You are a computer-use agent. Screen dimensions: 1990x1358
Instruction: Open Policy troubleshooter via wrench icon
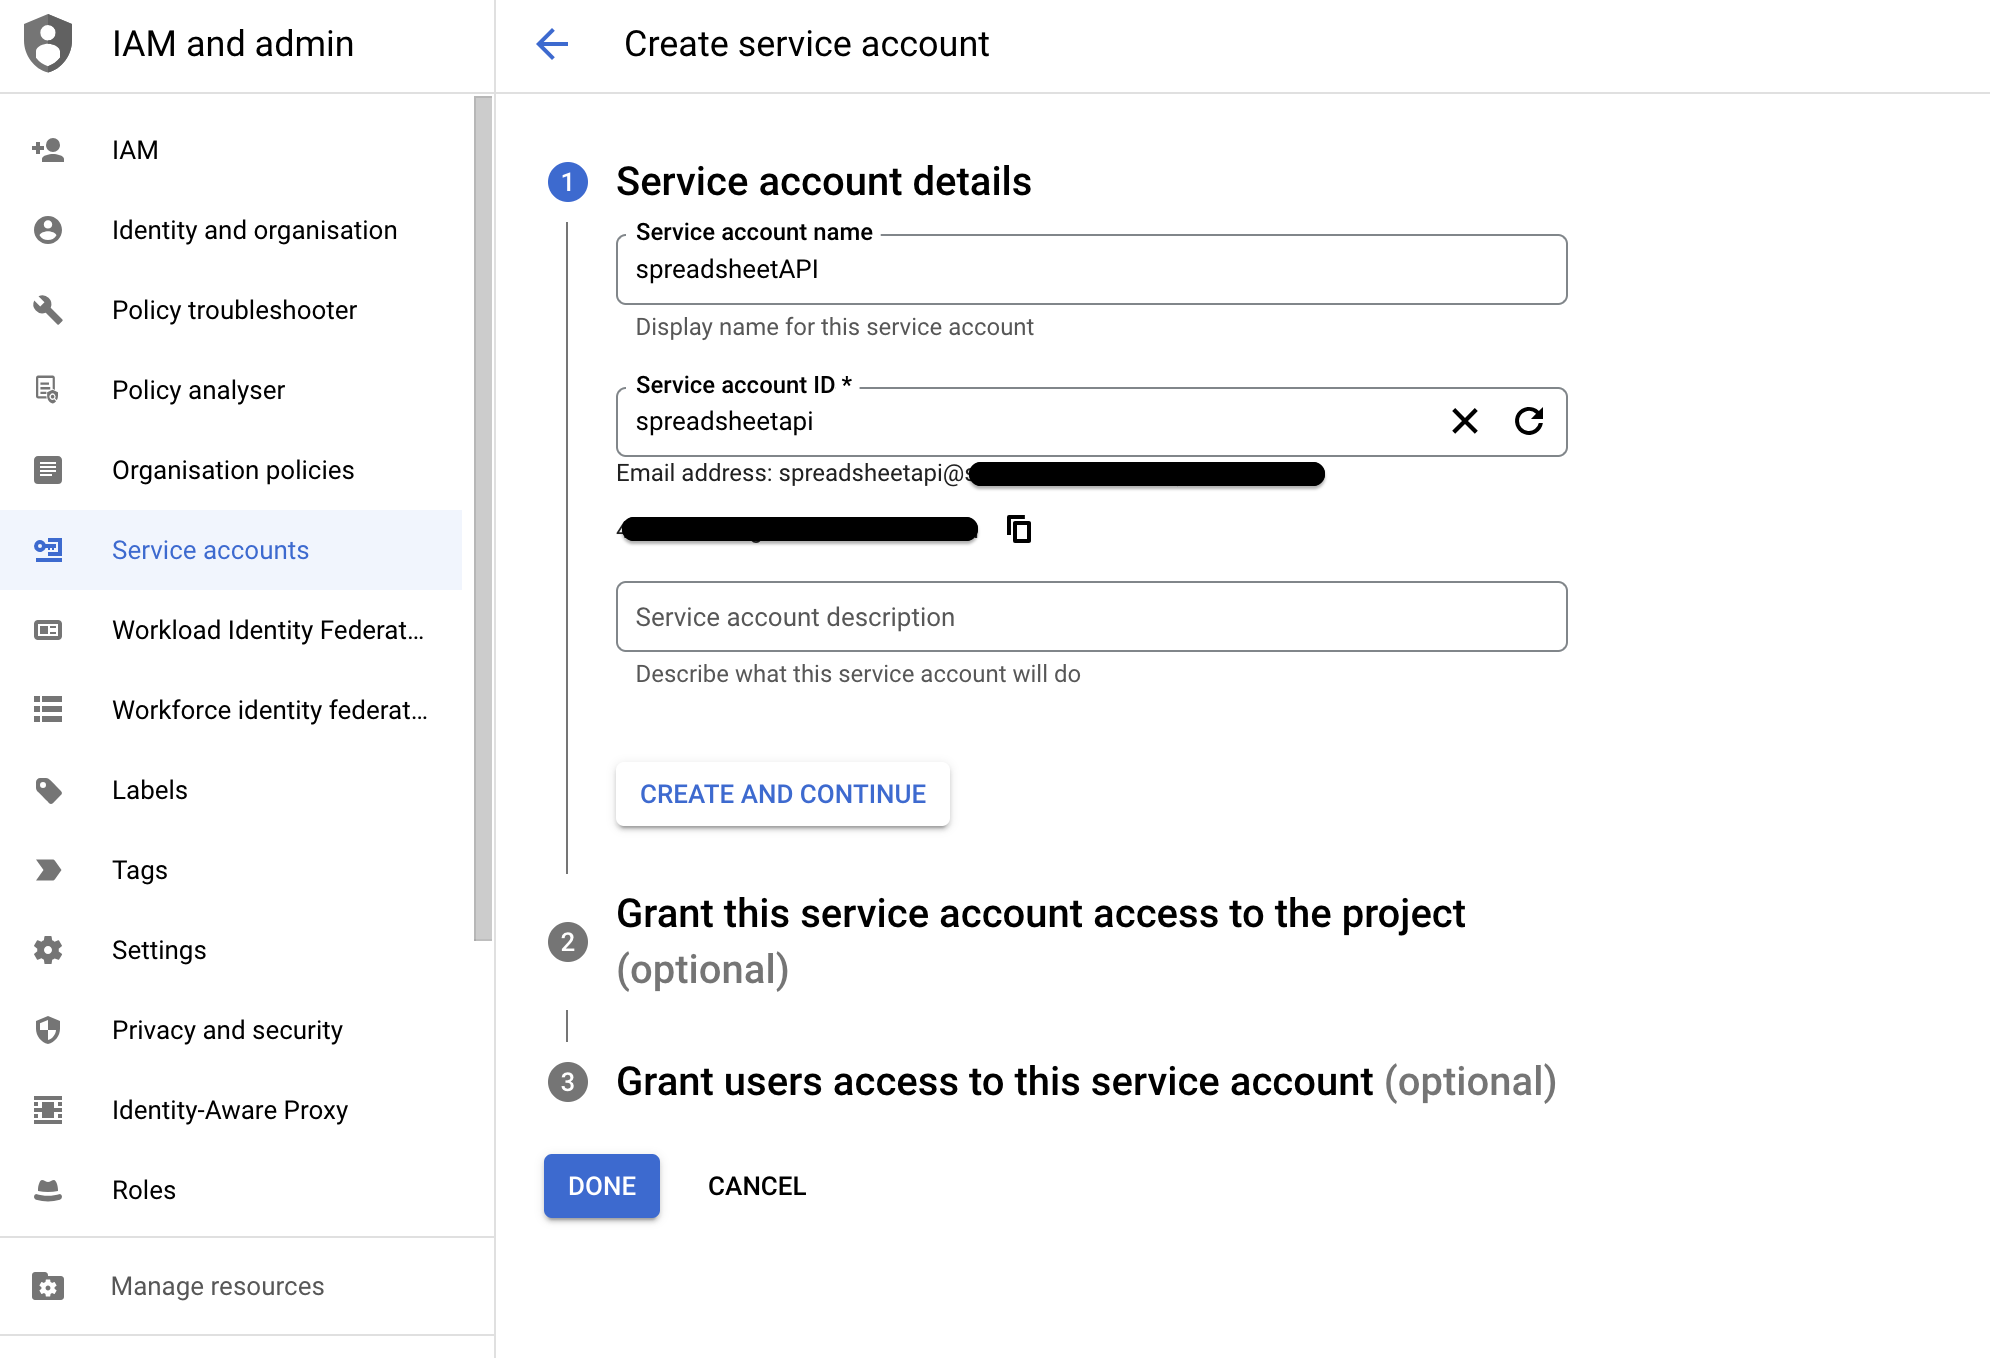(48, 310)
